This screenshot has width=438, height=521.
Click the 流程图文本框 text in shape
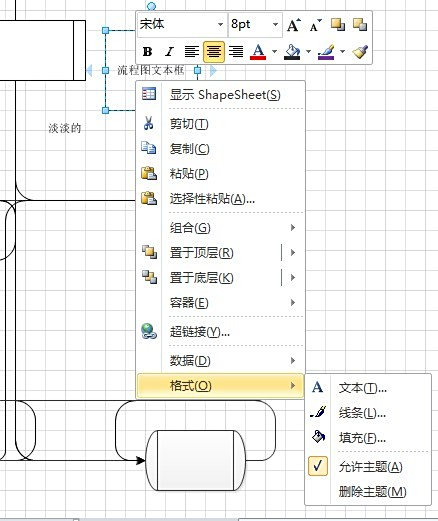151,70
